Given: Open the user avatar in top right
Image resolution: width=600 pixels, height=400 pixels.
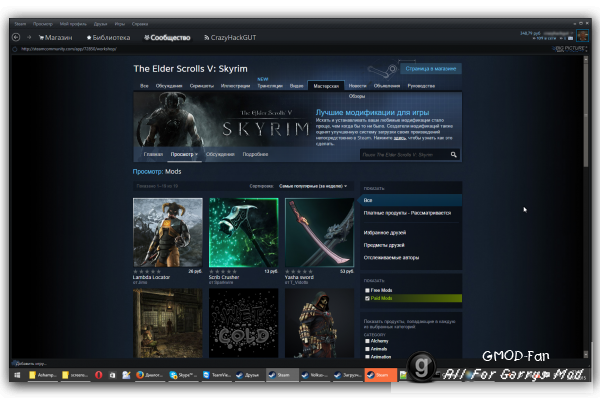Looking at the screenshot, I should coord(582,36).
